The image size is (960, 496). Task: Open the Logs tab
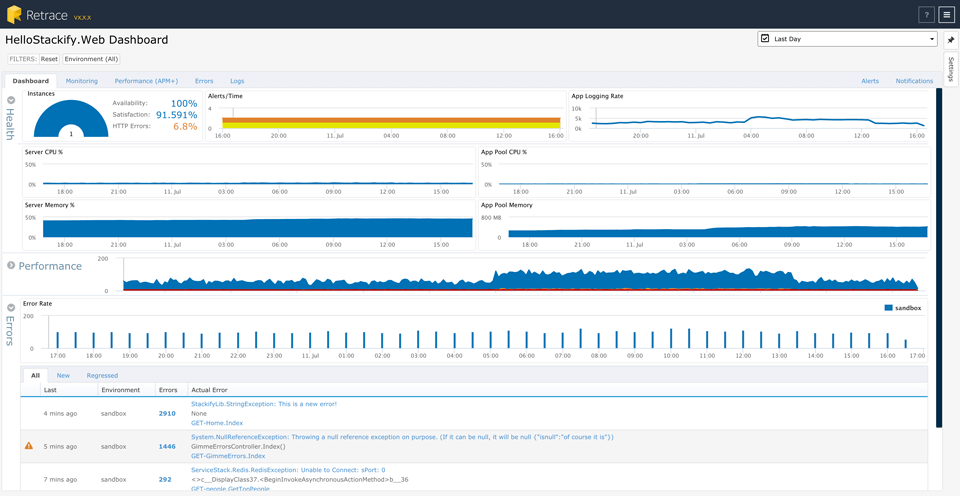point(237,81)
